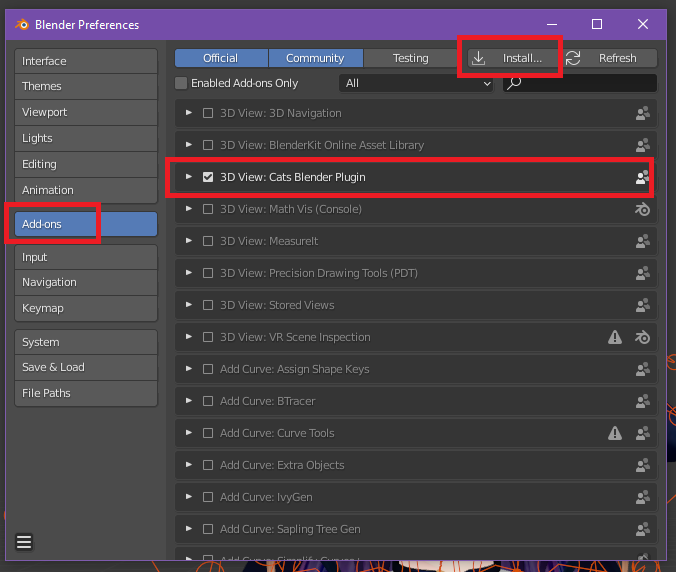This screenshot has width=676, height=572.
Task: Expand Cats Blender Plugin details
Action: [188, 177]
